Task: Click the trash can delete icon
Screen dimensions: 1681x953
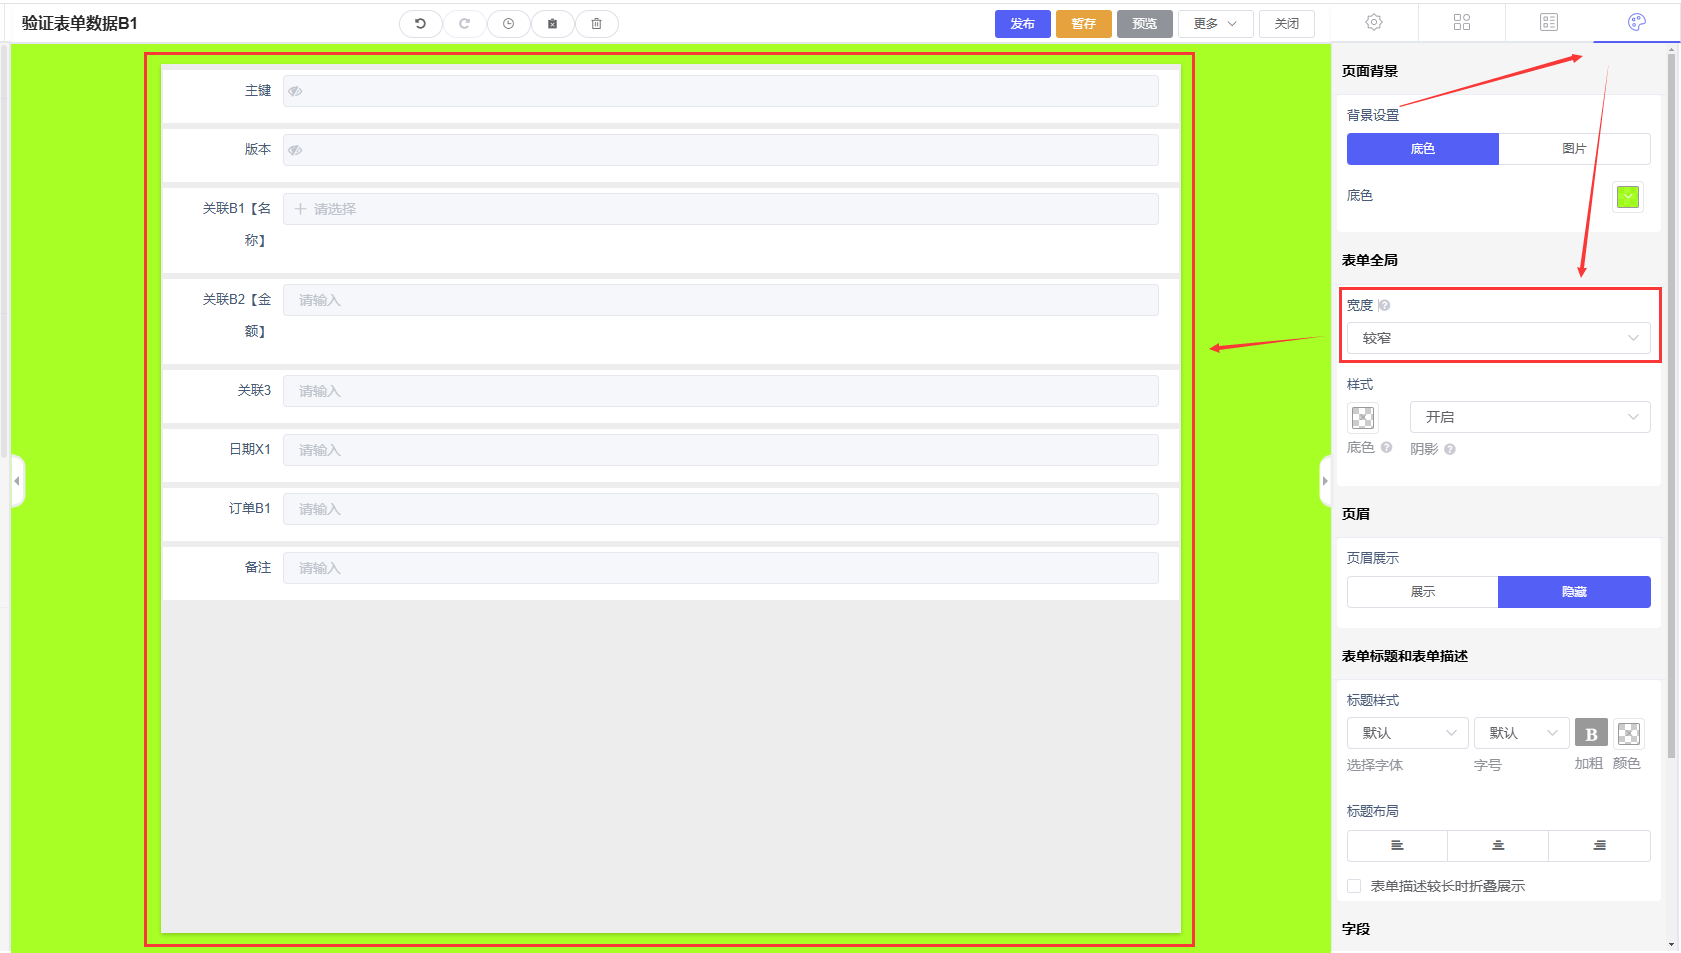Action: (596, 24)
